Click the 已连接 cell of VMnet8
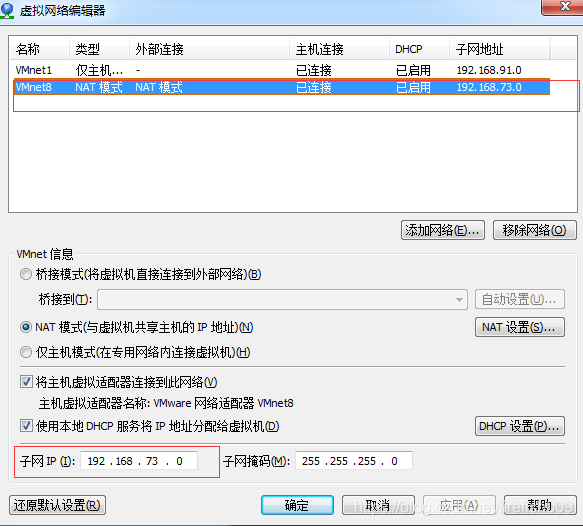The width and height of the screenshot is (583, 526). point(313,87)
